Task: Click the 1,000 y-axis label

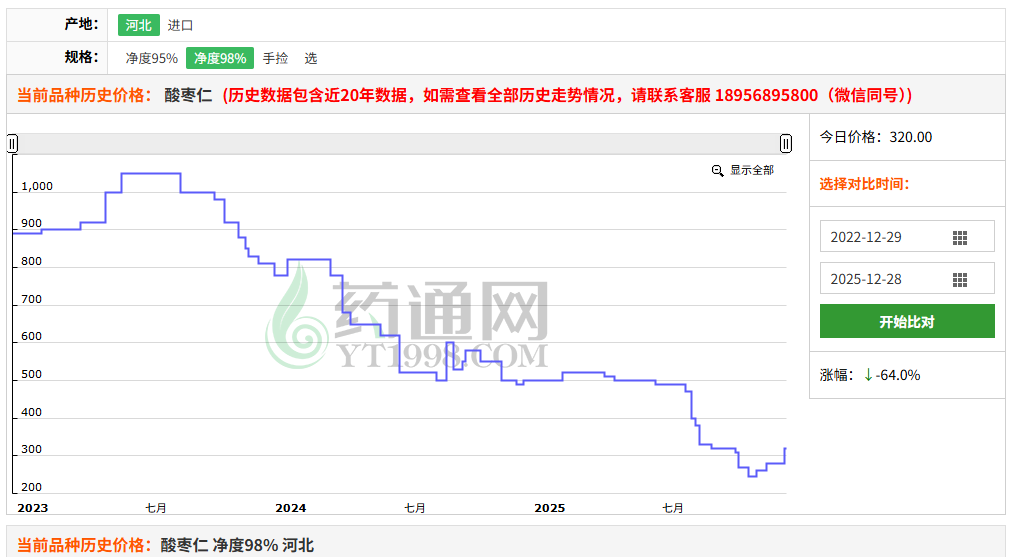Action: click(x=37, y=186)
